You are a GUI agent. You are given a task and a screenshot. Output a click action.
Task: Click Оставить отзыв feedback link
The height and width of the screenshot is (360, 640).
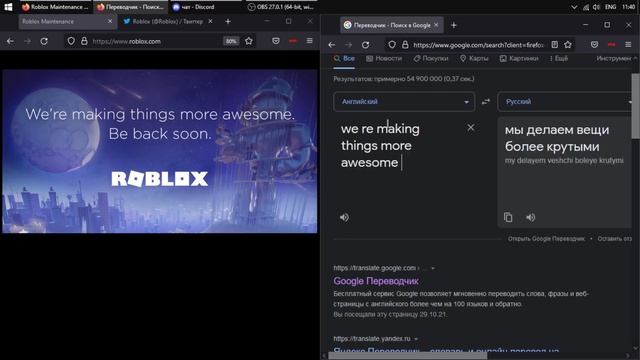615,239
